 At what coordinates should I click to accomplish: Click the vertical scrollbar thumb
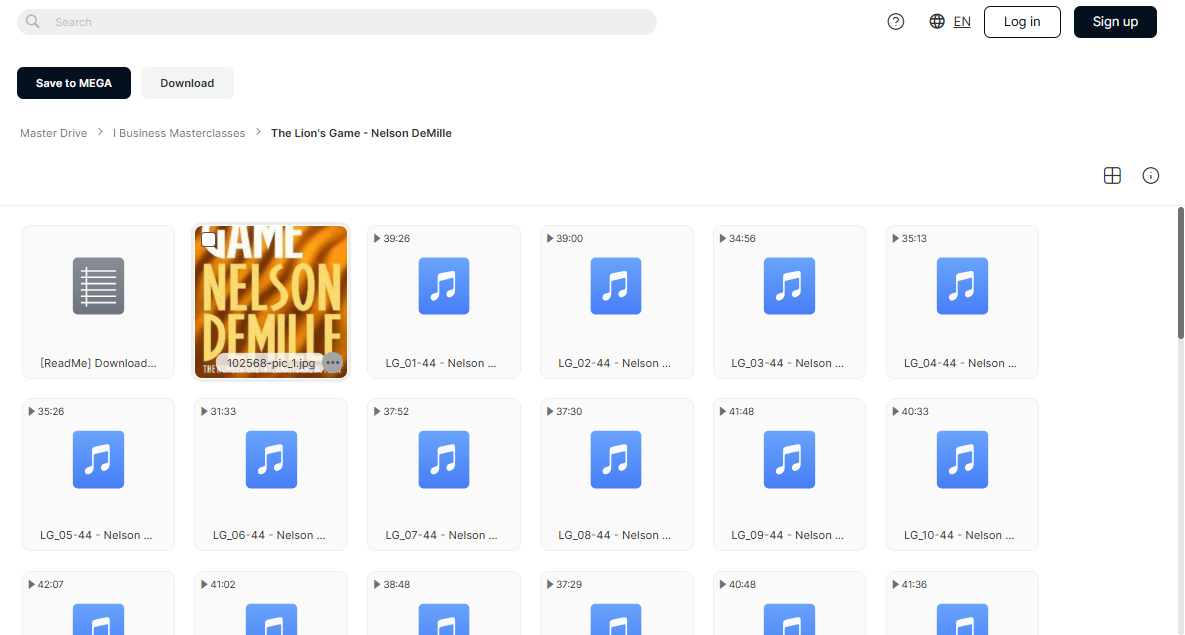(x=1180, y=272)
